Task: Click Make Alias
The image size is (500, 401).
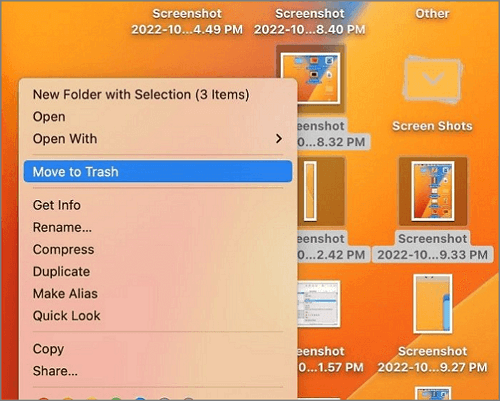Action: [x=158, y=293]
